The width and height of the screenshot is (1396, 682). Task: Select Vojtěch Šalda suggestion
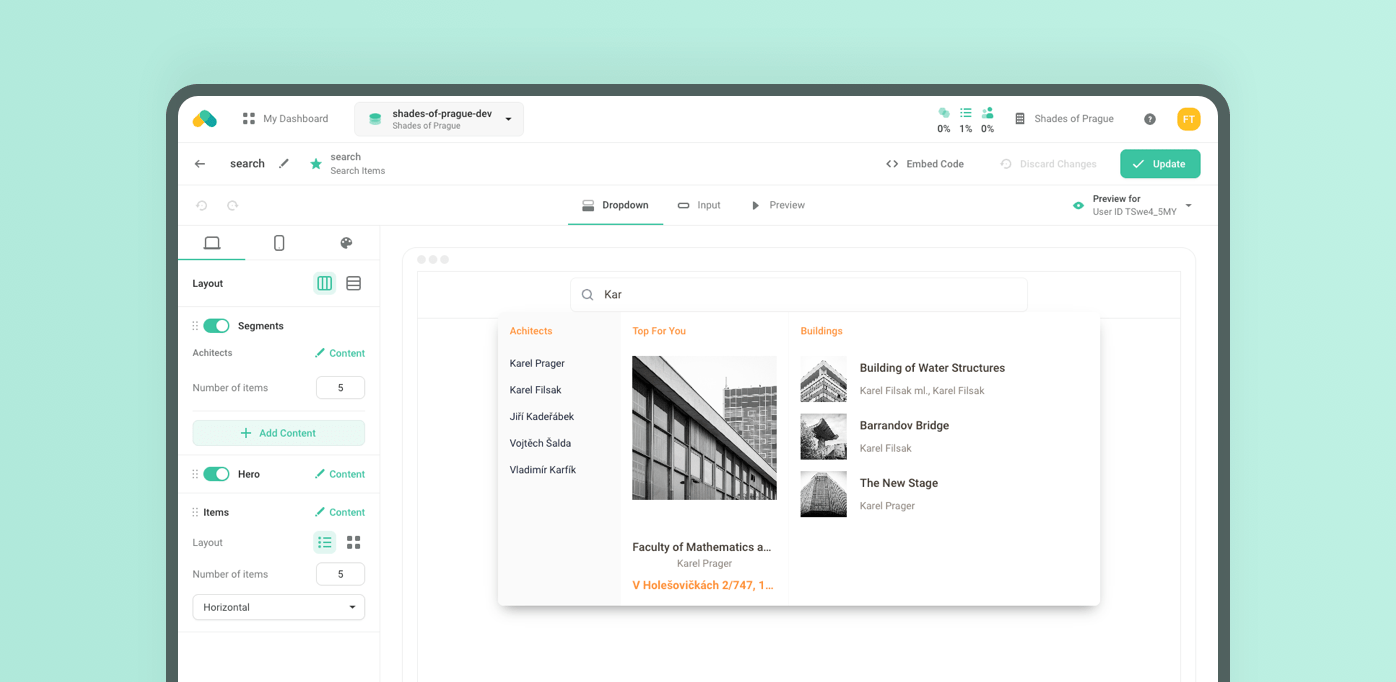tap(540, 443)
